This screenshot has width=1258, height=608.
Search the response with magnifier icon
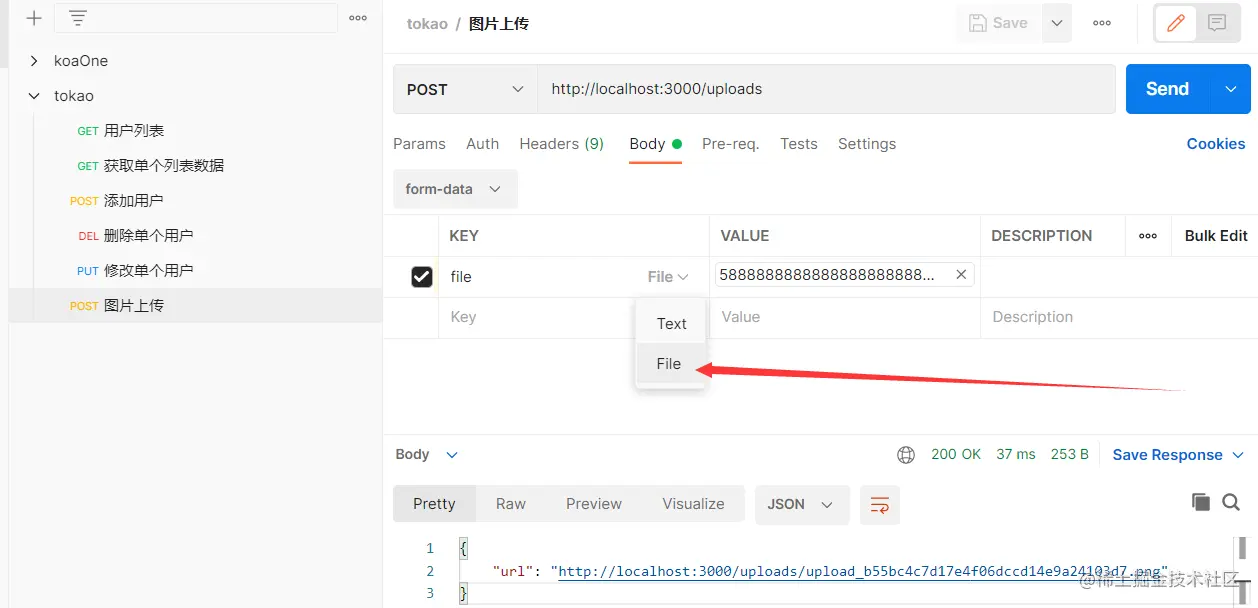[1231, 503]
